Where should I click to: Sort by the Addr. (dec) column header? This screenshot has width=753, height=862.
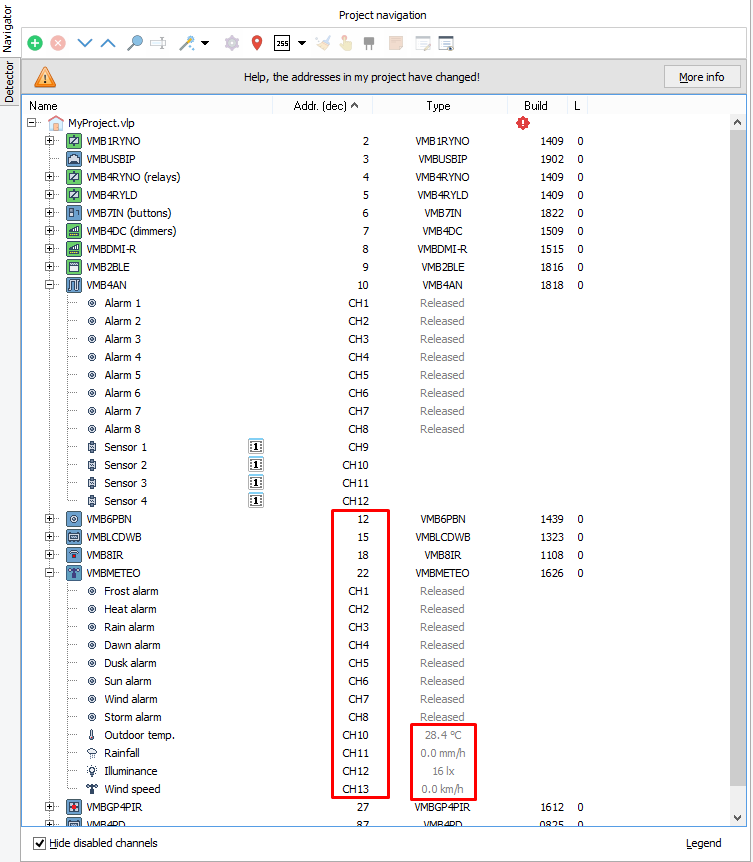coord(321,106)
